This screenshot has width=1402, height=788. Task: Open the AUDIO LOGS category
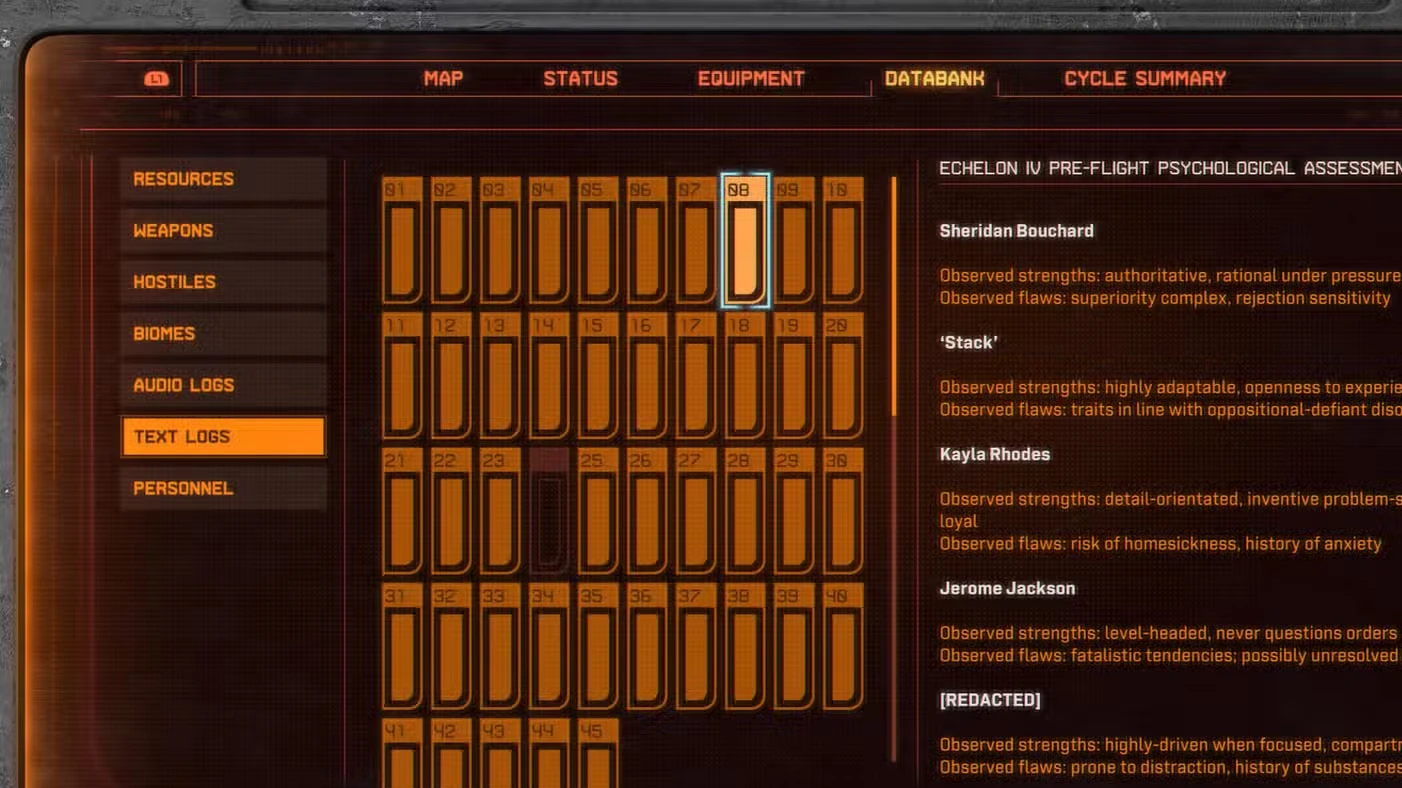tap(224, 385)
